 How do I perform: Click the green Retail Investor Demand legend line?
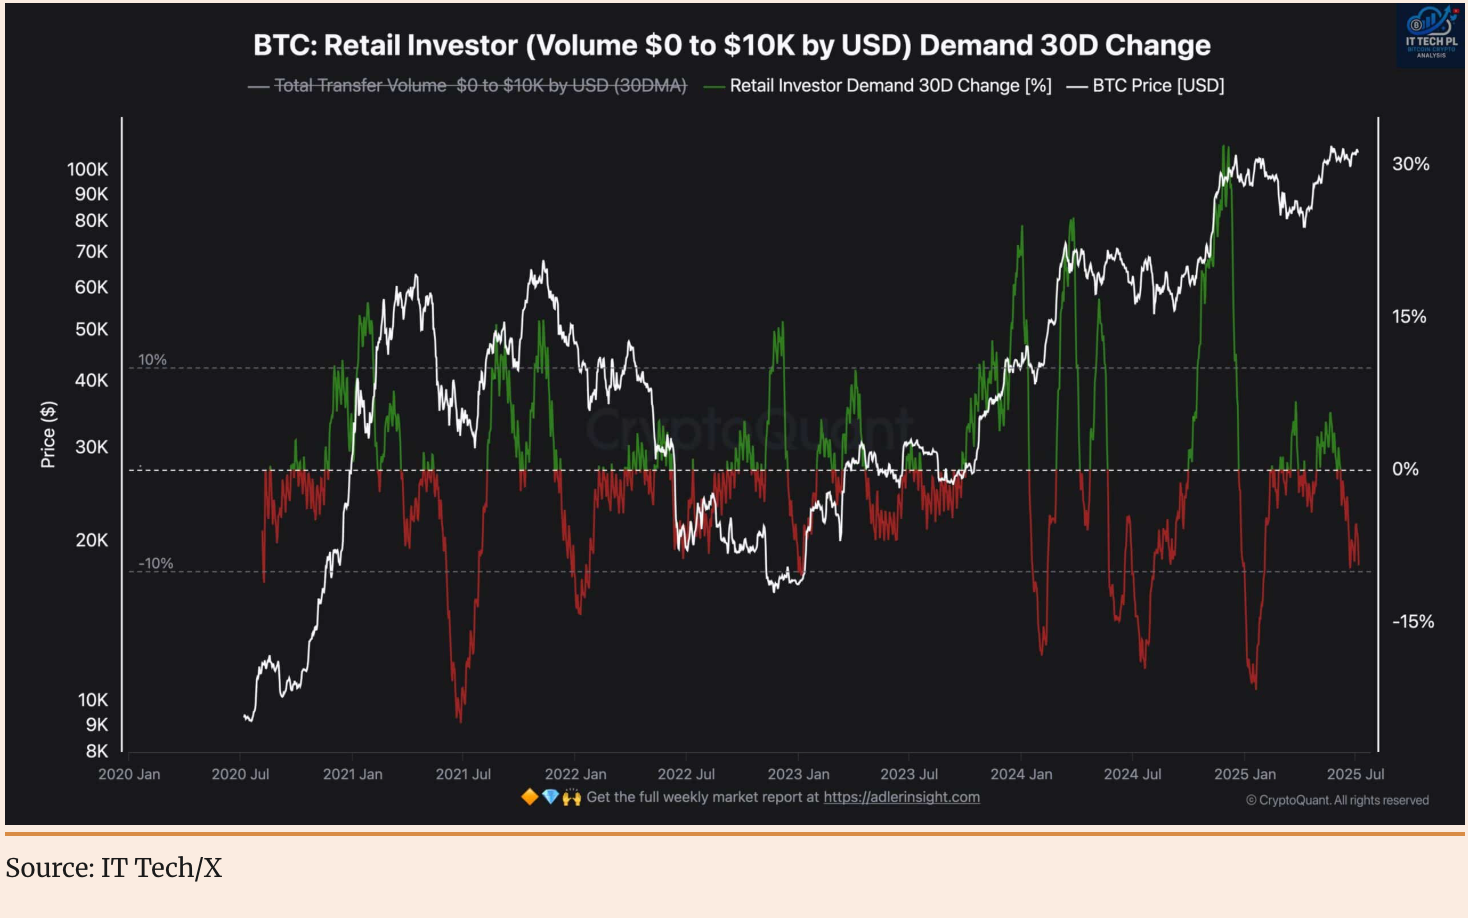point(714,86)
